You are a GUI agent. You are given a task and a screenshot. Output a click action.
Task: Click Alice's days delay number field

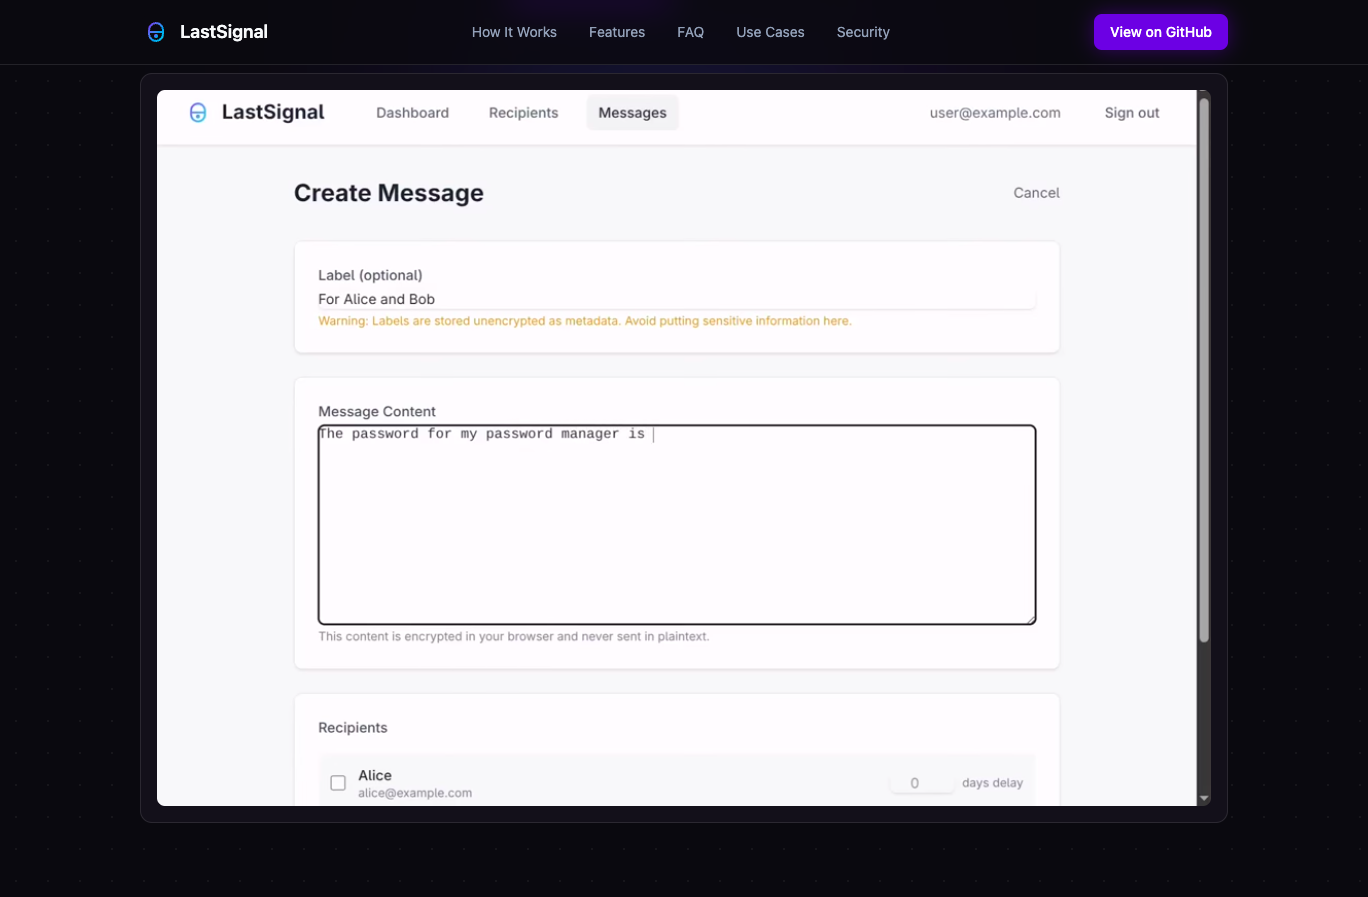coord(921,783)
